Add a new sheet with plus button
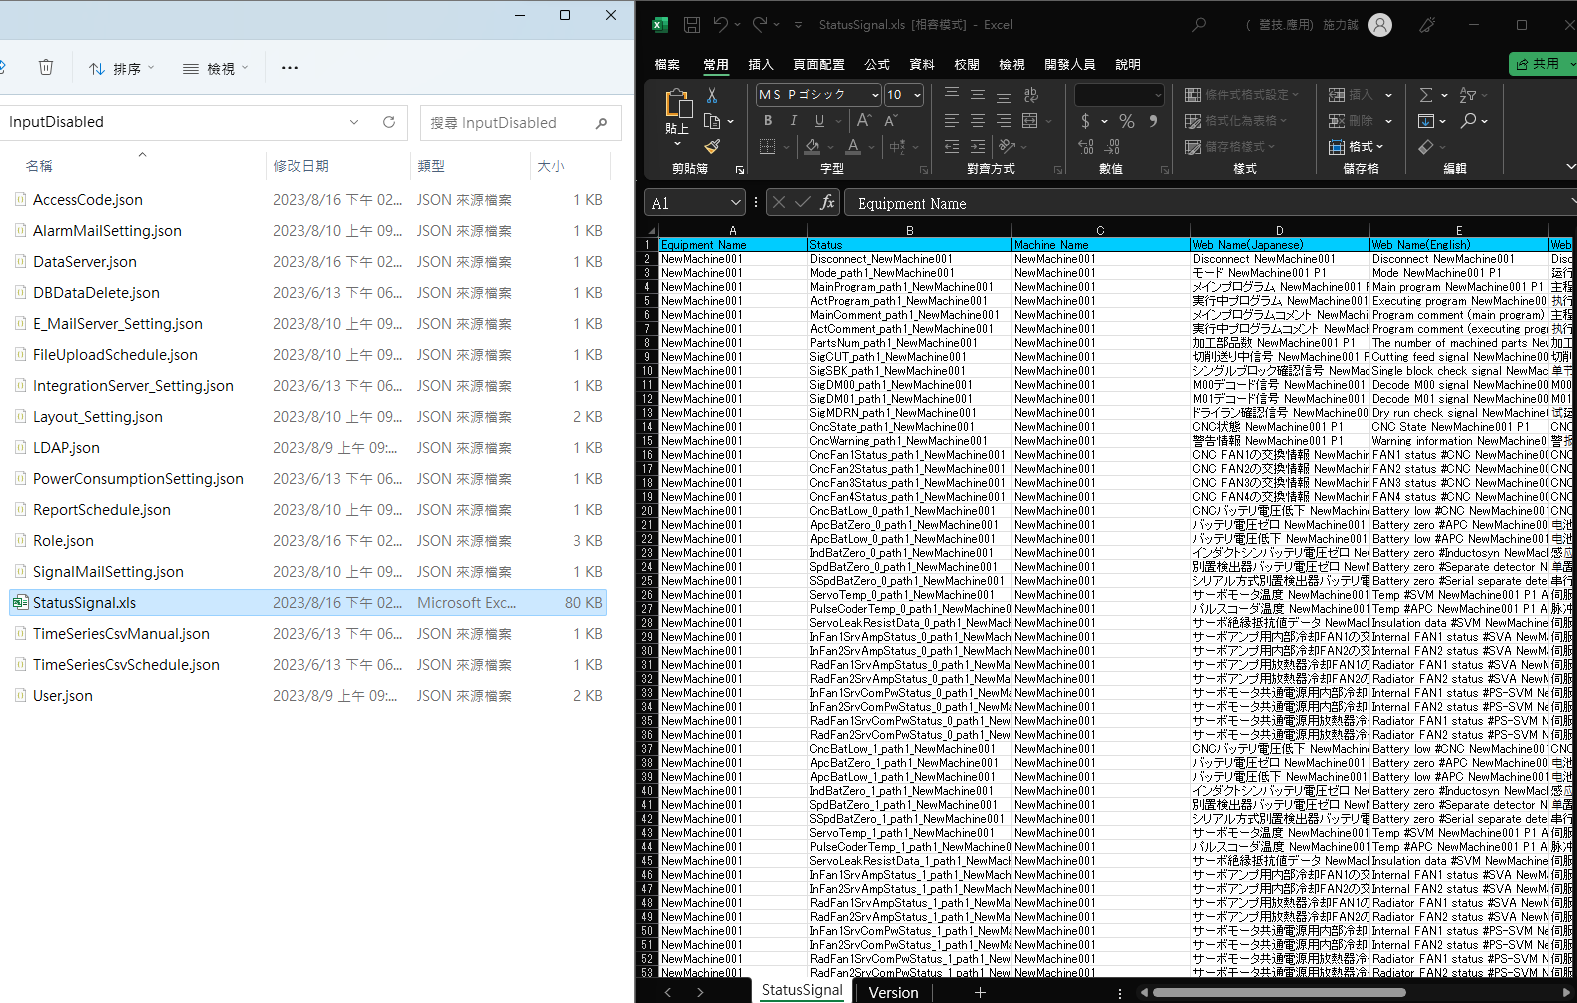Viewport: 1577px width, 1003px height. [980, 992]
